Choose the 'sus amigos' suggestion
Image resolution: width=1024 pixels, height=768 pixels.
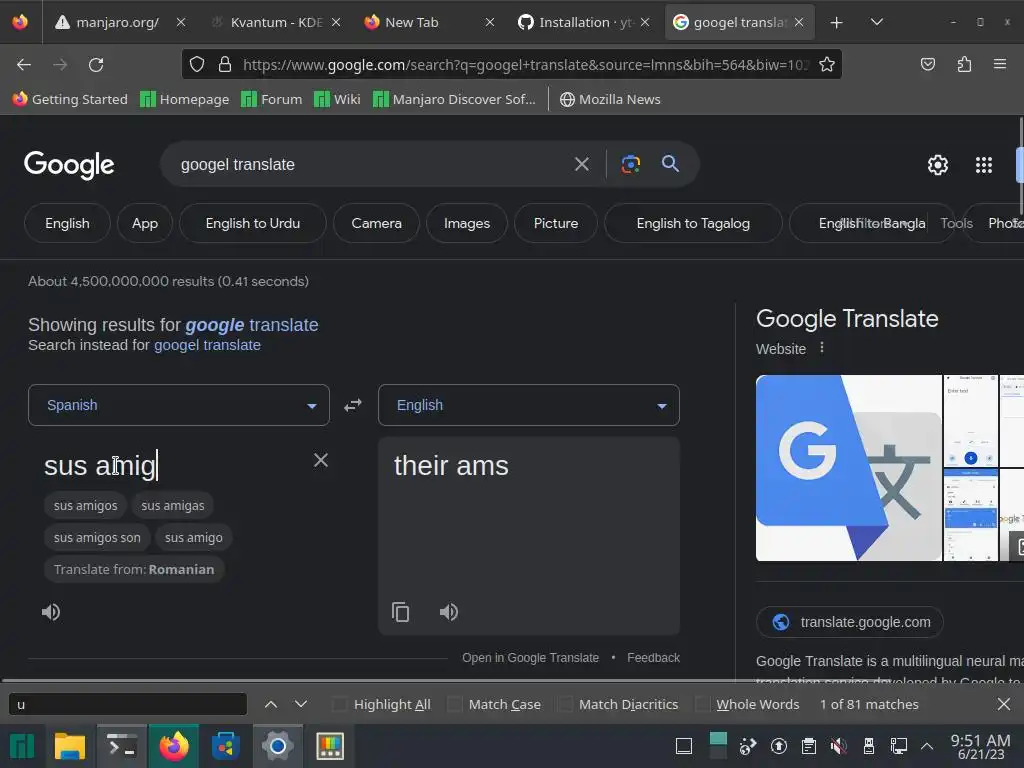click(86, 505)
